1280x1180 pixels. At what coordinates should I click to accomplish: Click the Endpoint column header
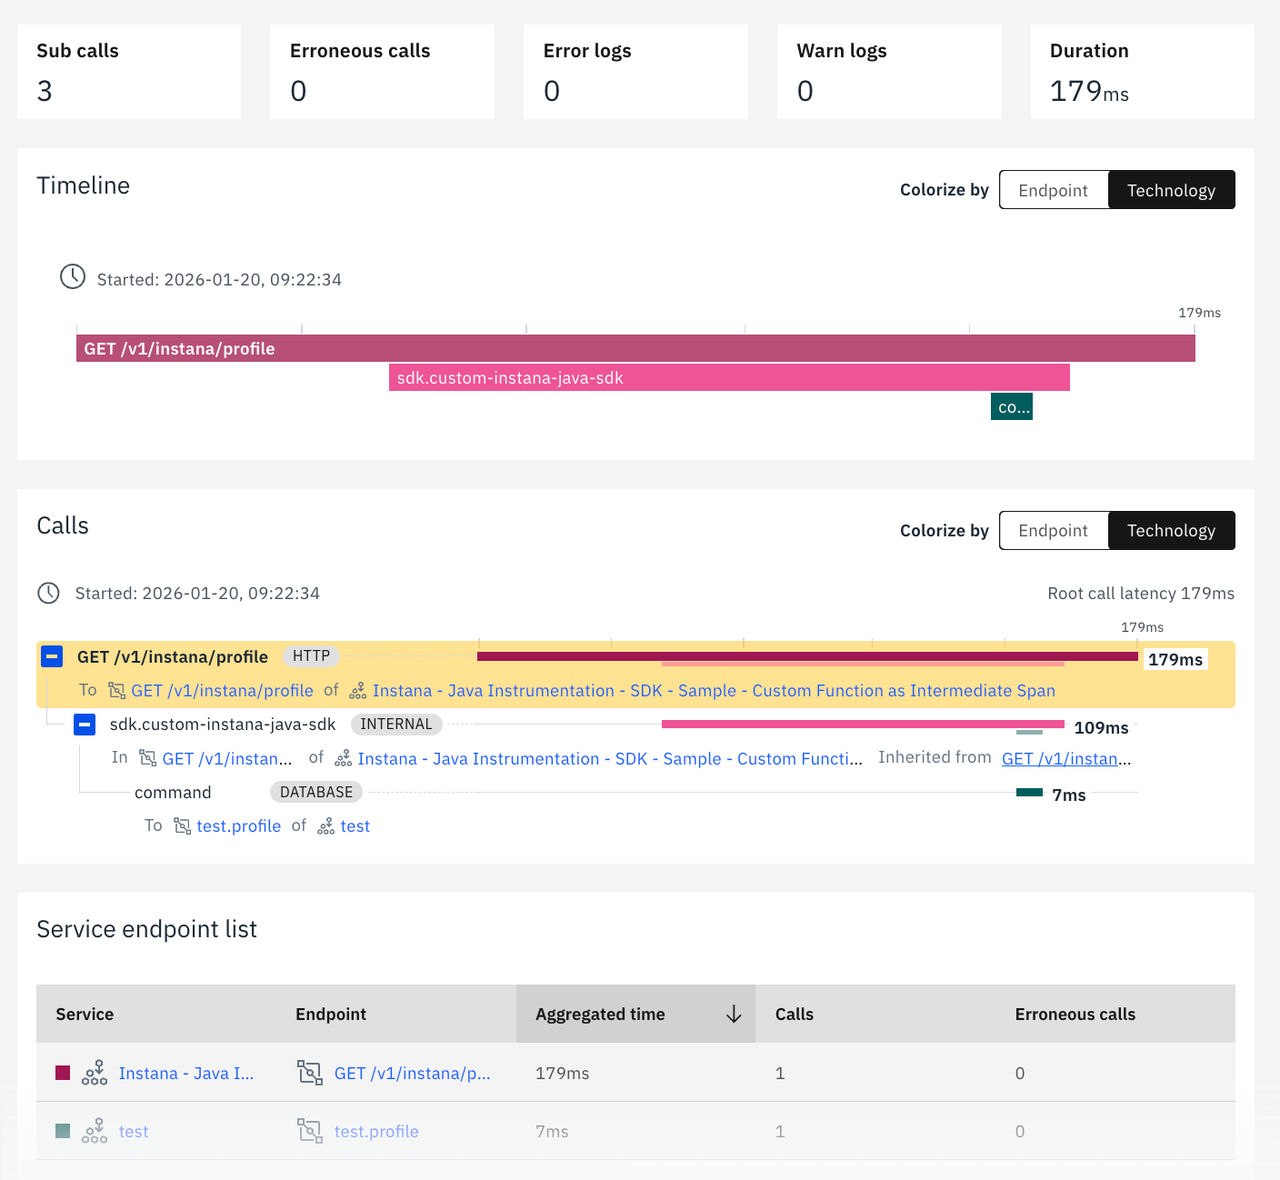[331, 1014]
